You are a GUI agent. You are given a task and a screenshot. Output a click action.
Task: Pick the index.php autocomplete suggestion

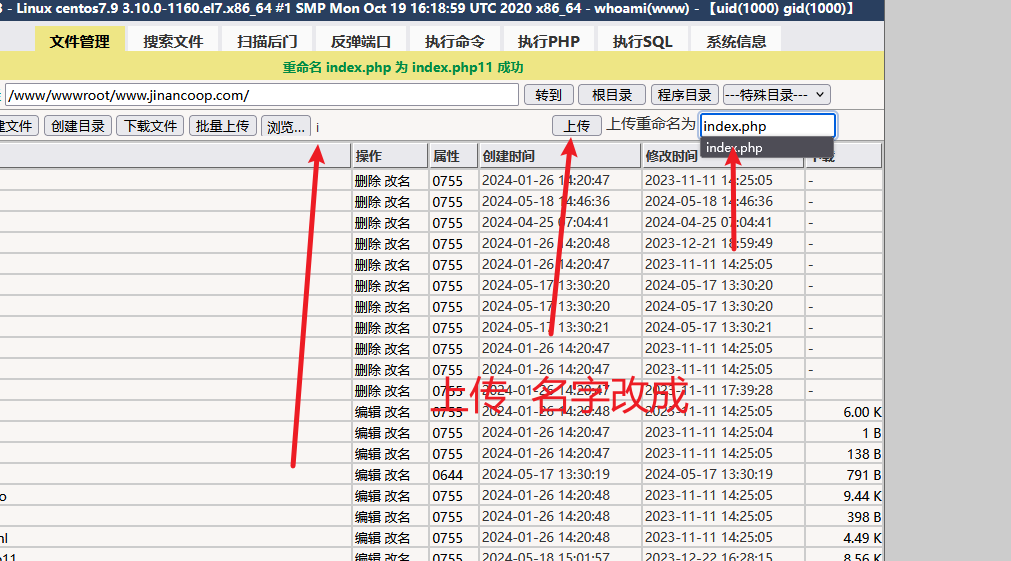pyautogui.click(x=733, y=148)
